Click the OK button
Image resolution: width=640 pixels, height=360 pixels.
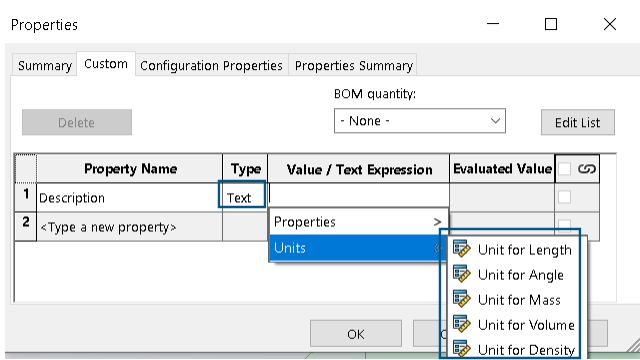pyautogui.click(x=356, y=333)
